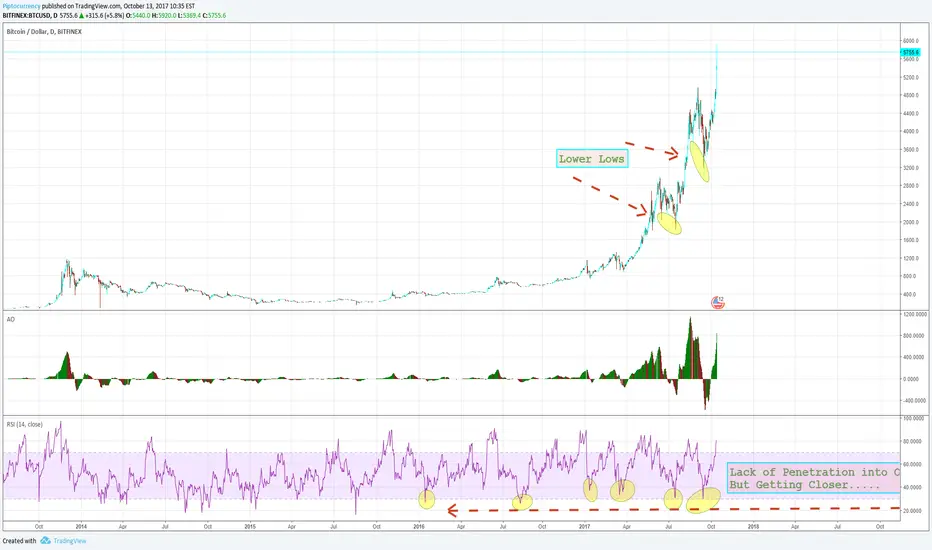Viewport: 932px width, 550px height.
Task: Click the C:5755.6 close value in header
Action: point(214,15)
